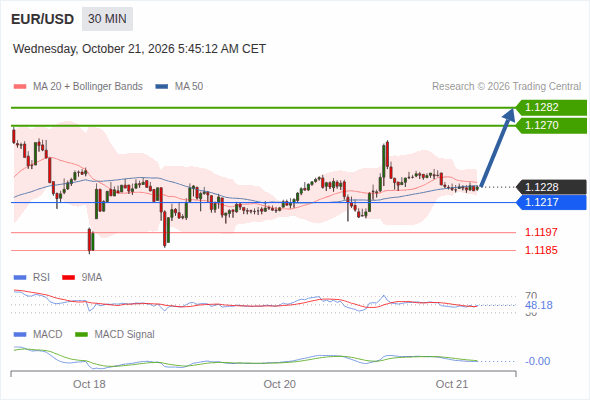Click the 1.1185 support level label
This screenshot has width=590, height=400.
pos(541,250)
